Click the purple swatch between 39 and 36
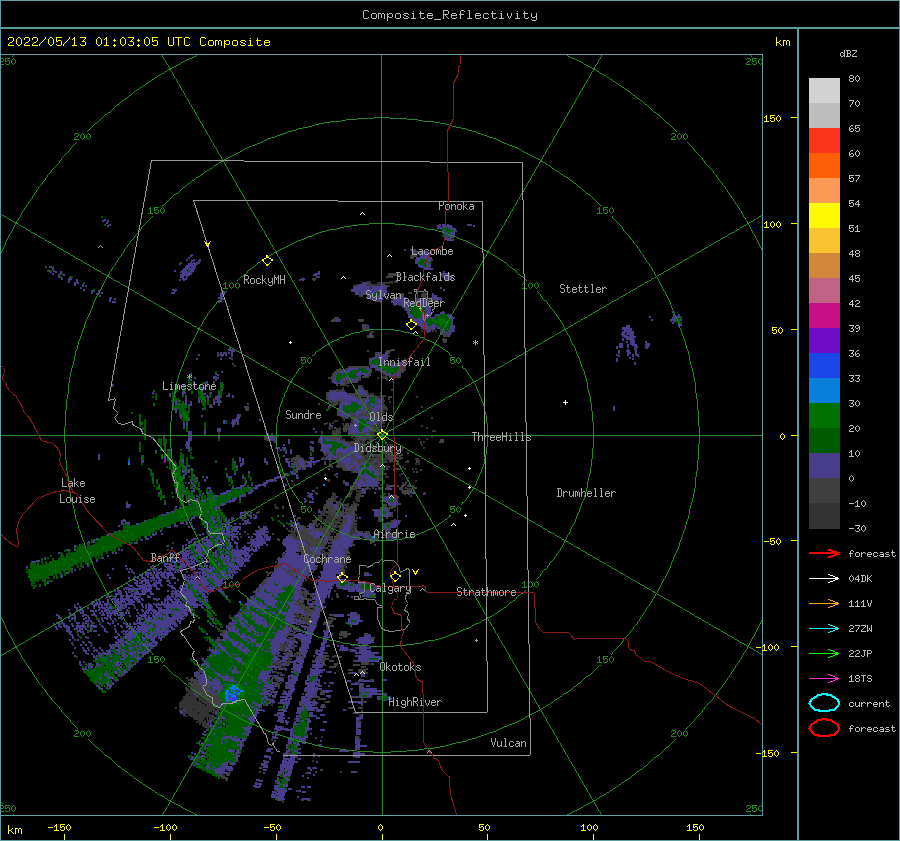Image resolution: width=900 pixels, height=841 pixels. click(824, 341)
